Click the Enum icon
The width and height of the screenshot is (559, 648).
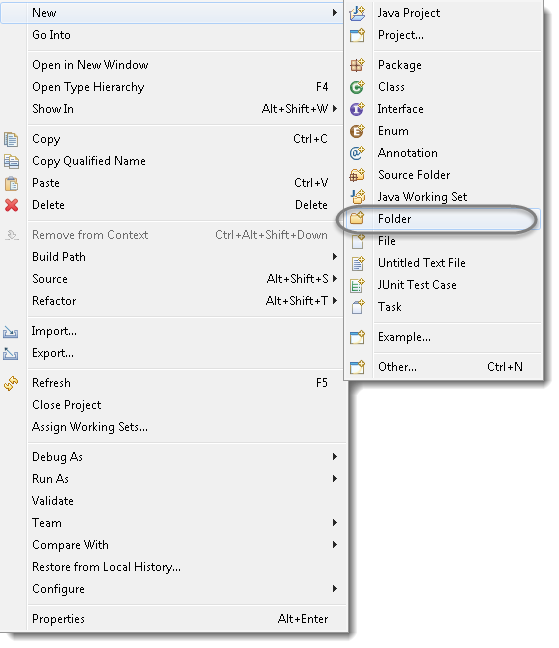tap(357, 131)
